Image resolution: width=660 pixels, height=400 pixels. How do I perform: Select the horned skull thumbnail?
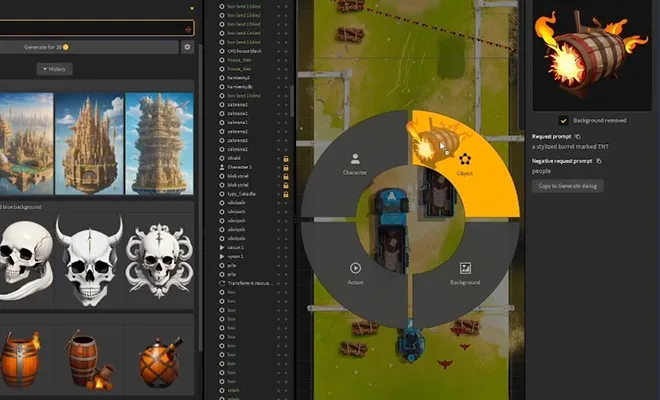coord(90,253)
